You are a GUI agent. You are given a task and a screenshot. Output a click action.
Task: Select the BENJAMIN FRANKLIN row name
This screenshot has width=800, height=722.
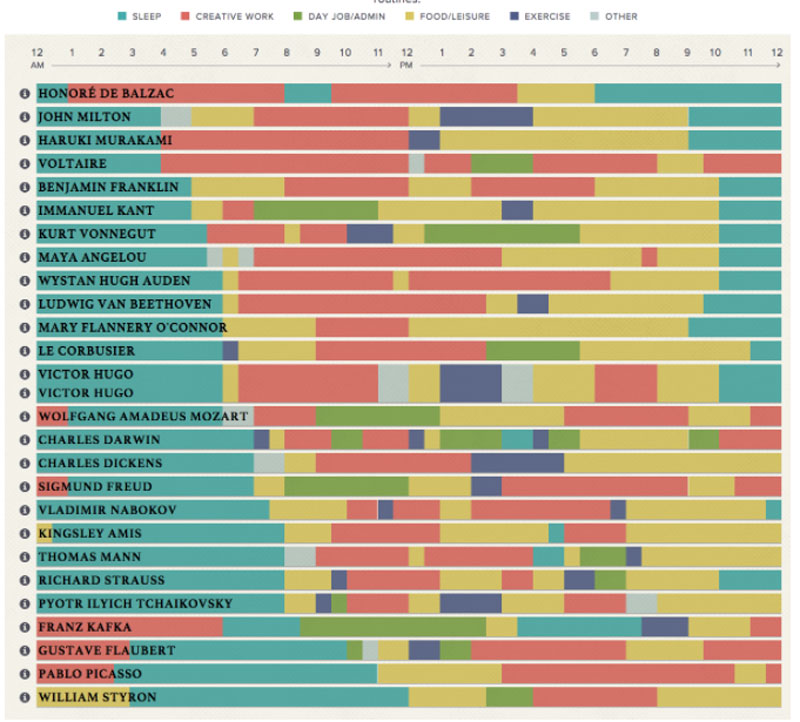point(109,187)
